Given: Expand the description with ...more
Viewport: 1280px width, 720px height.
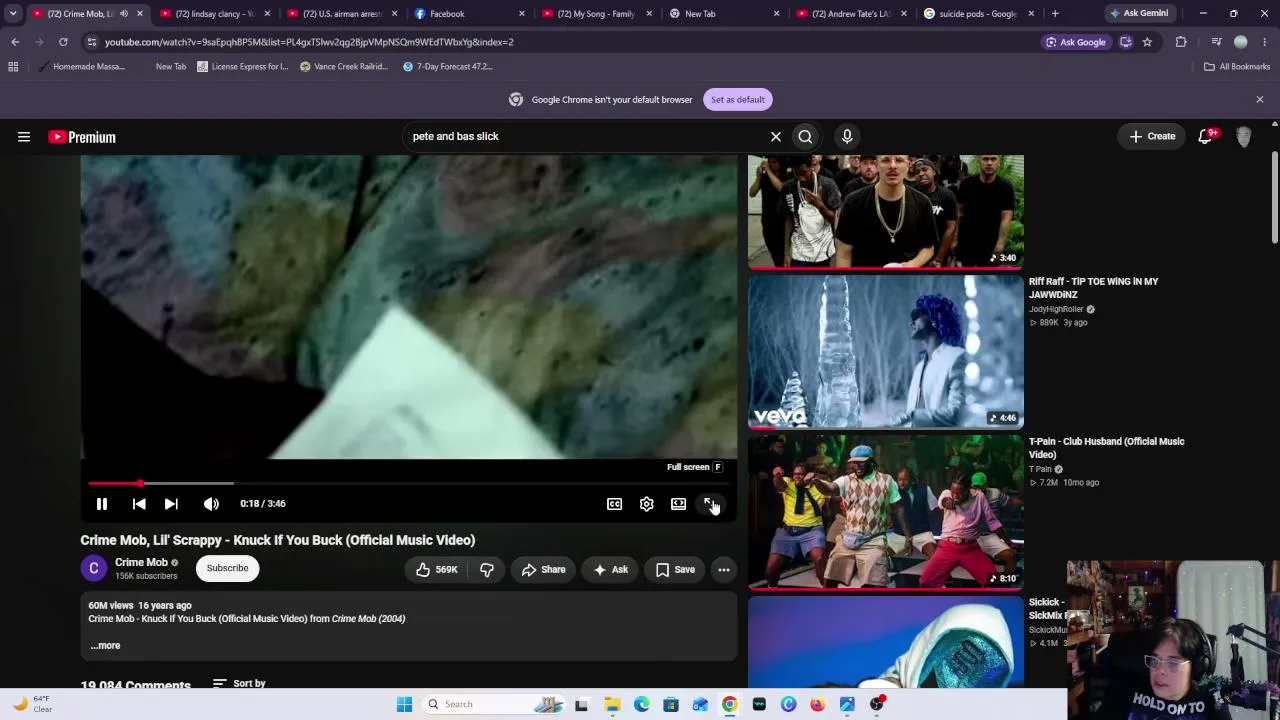Looking at the screenshot, I should (105, 645).
